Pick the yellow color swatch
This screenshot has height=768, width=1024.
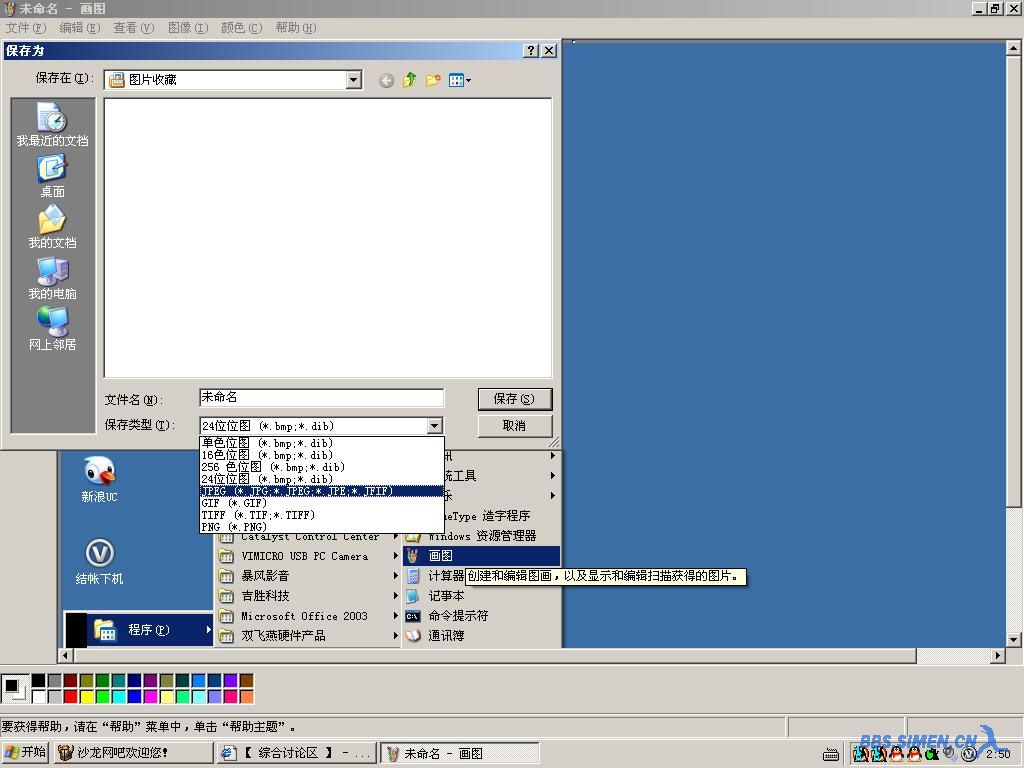[86, 697]
